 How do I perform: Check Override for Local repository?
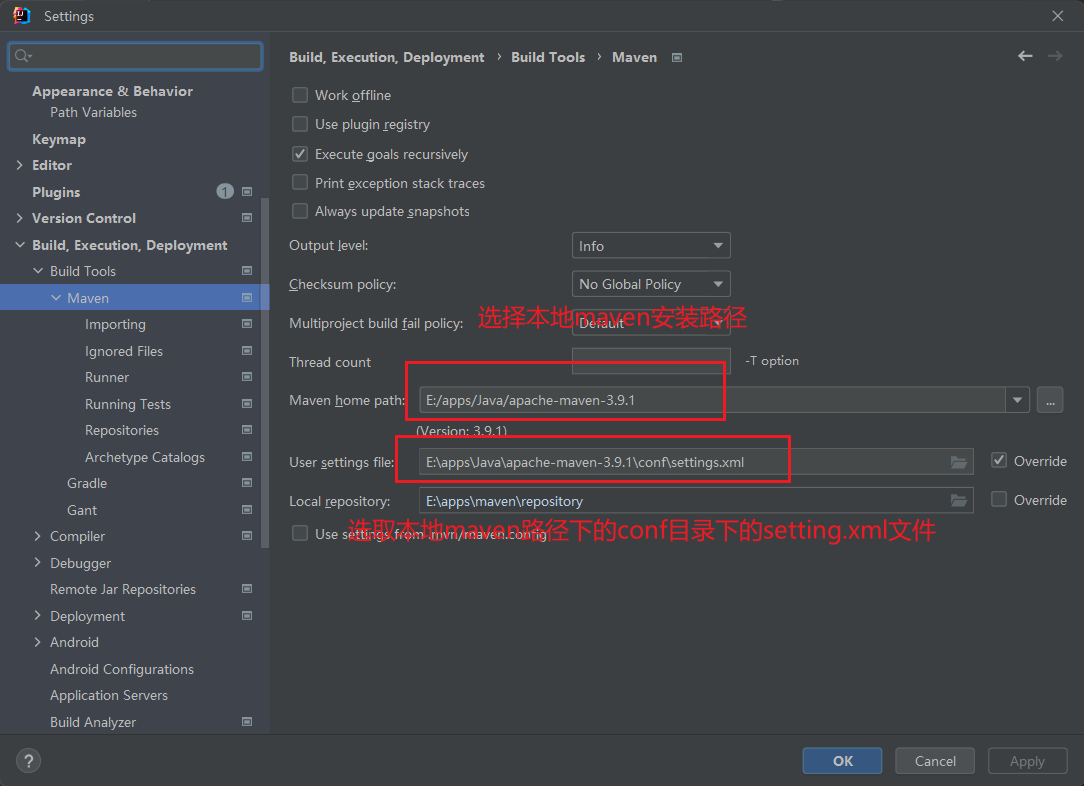click(x=999, y=499)
